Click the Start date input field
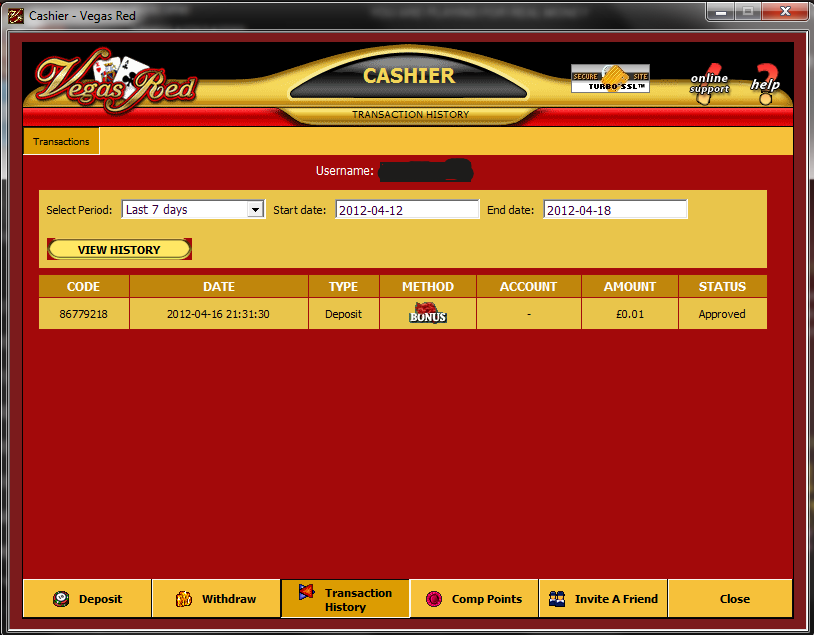 pos(407,210)
